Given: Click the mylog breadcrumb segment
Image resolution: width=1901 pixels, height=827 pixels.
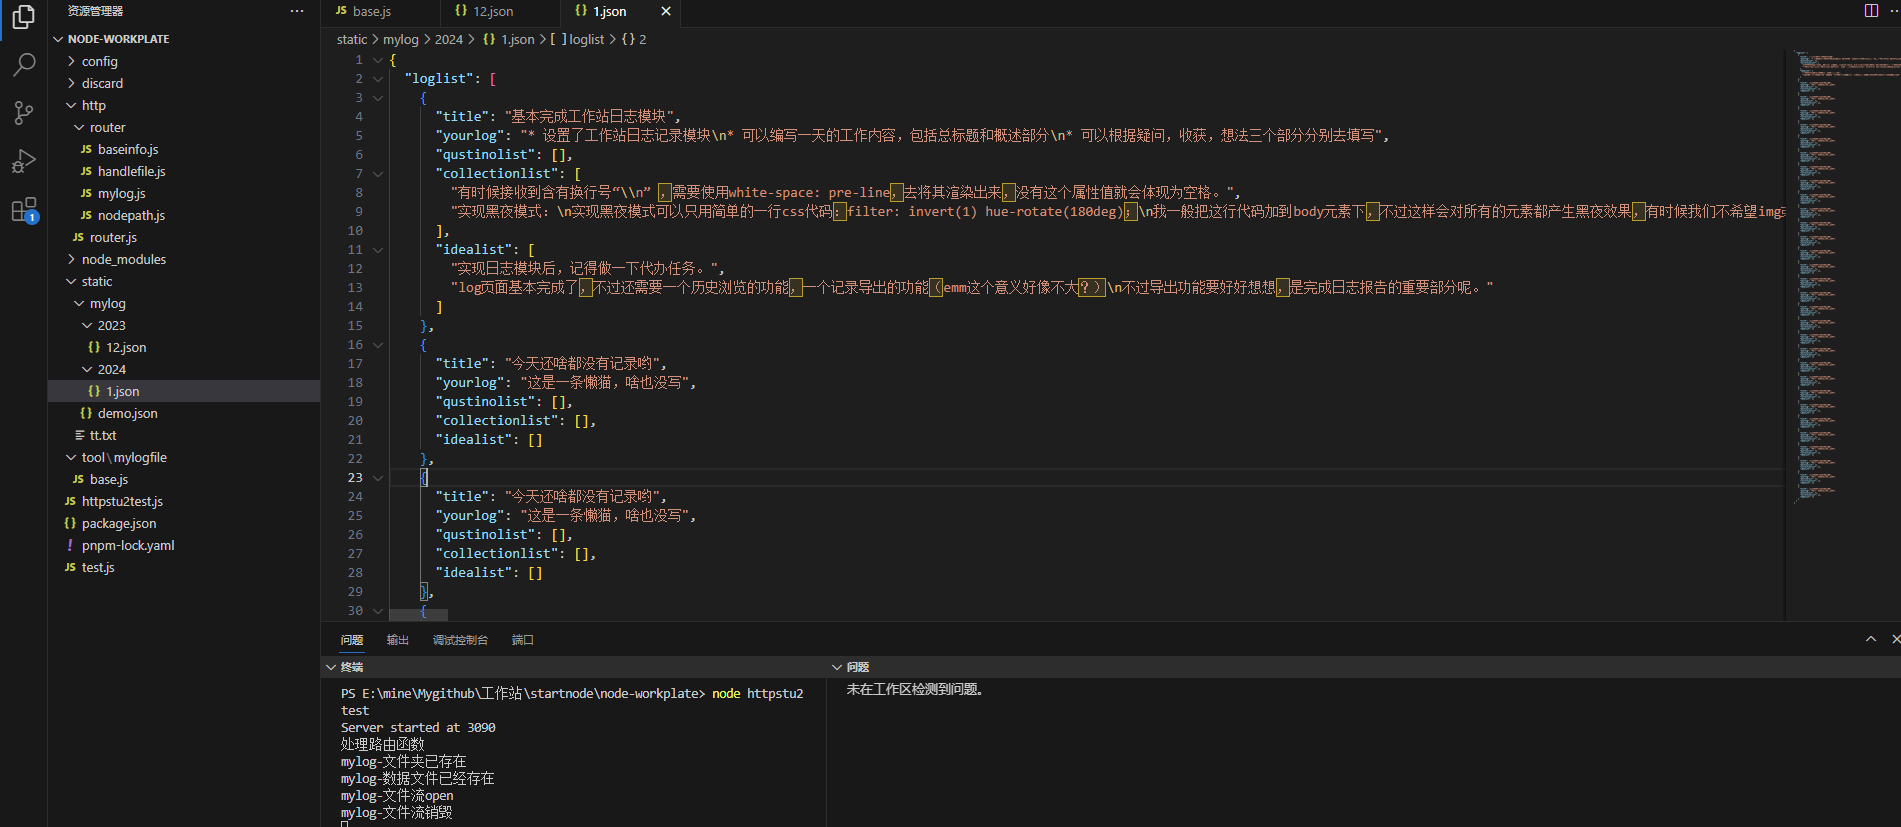Looking at the screenshot, I should [x=401, y=39].
